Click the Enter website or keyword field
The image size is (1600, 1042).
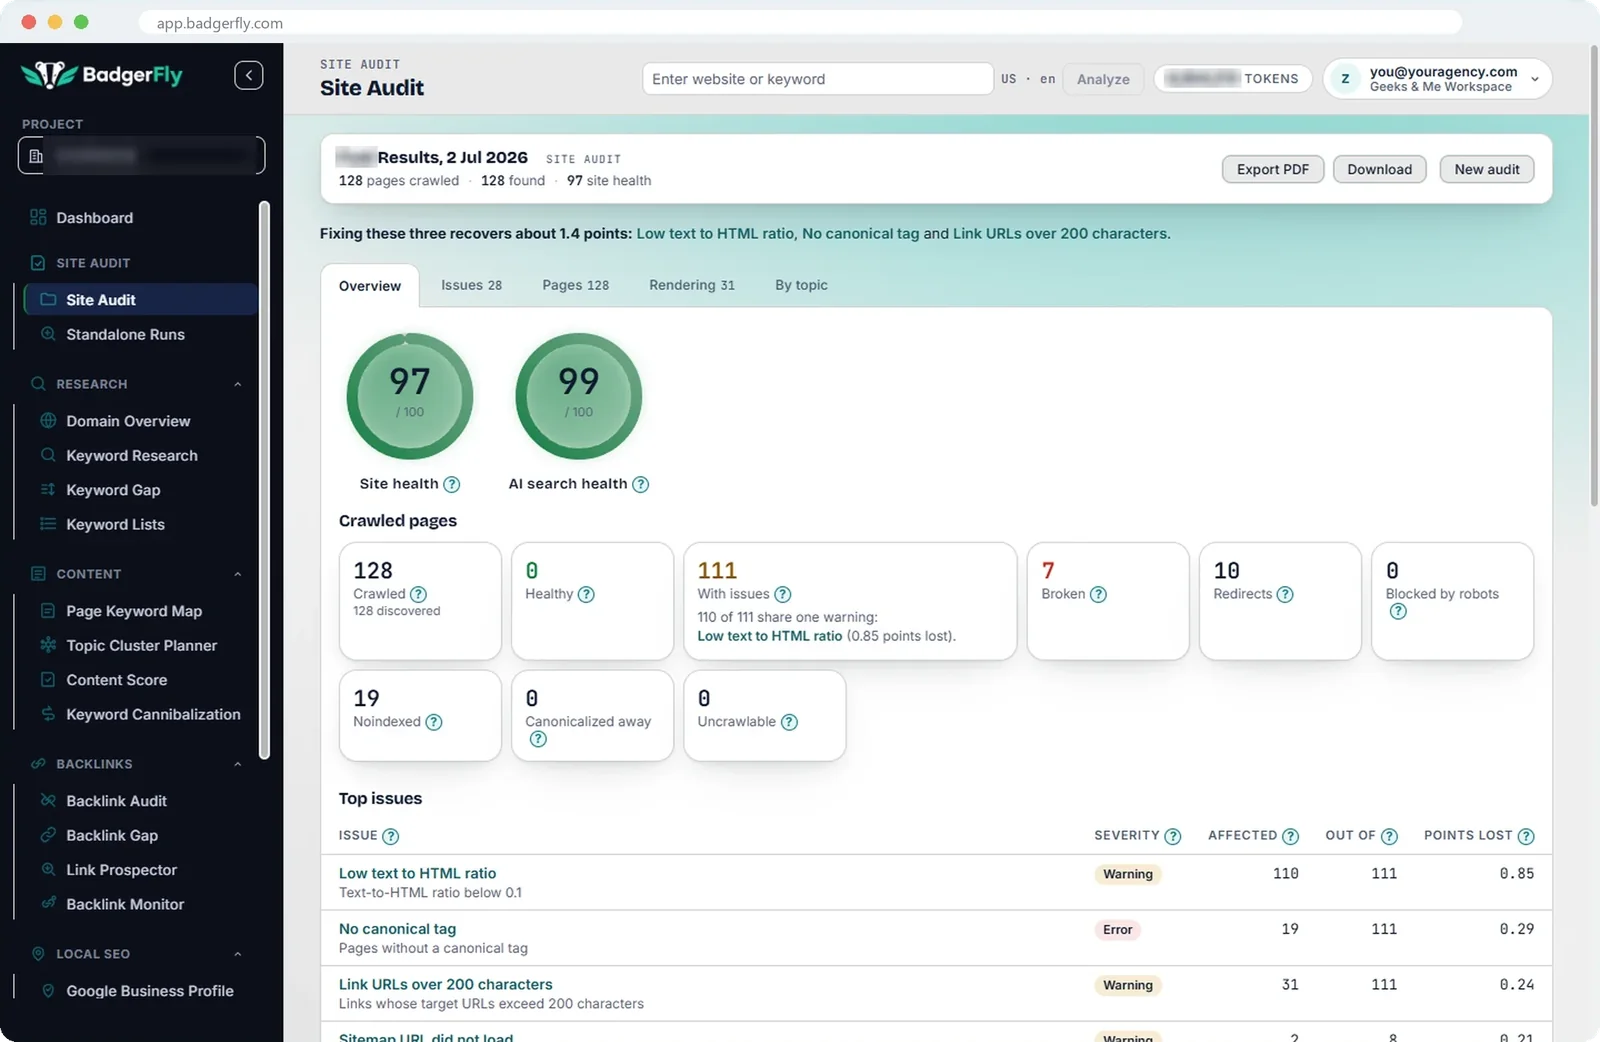818,79
